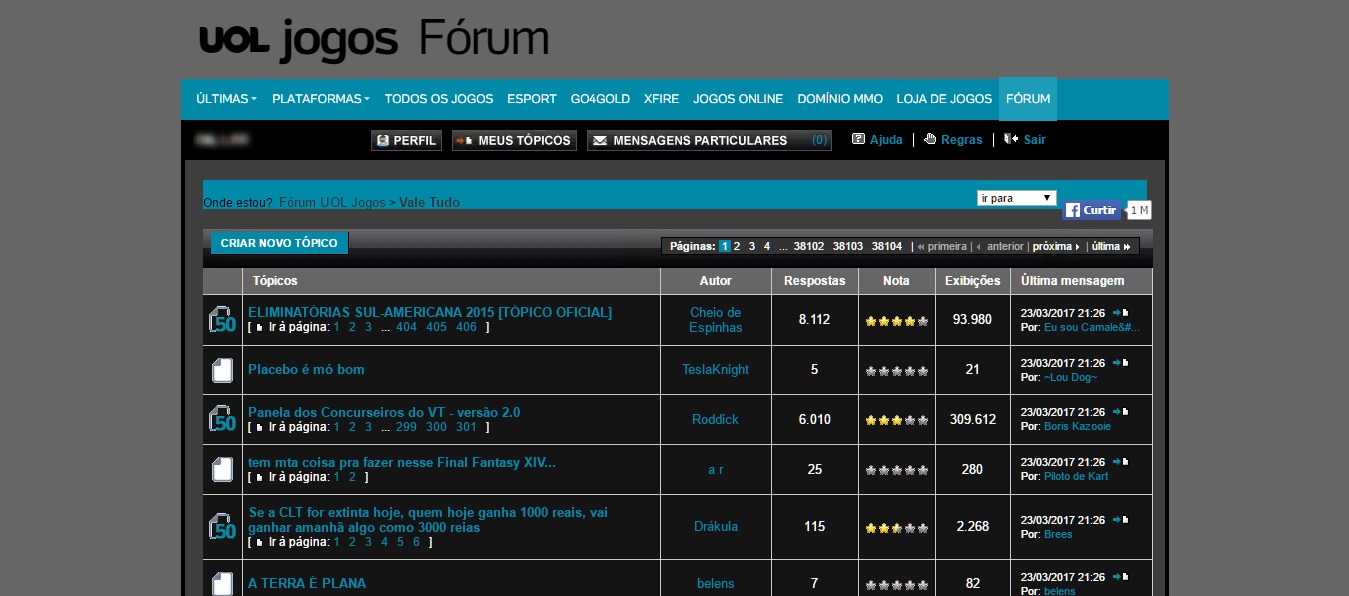Open last poster Piloto de Kart
Image resolution: width=1349 pixels, height=596 pixels.
(1076, 476)
